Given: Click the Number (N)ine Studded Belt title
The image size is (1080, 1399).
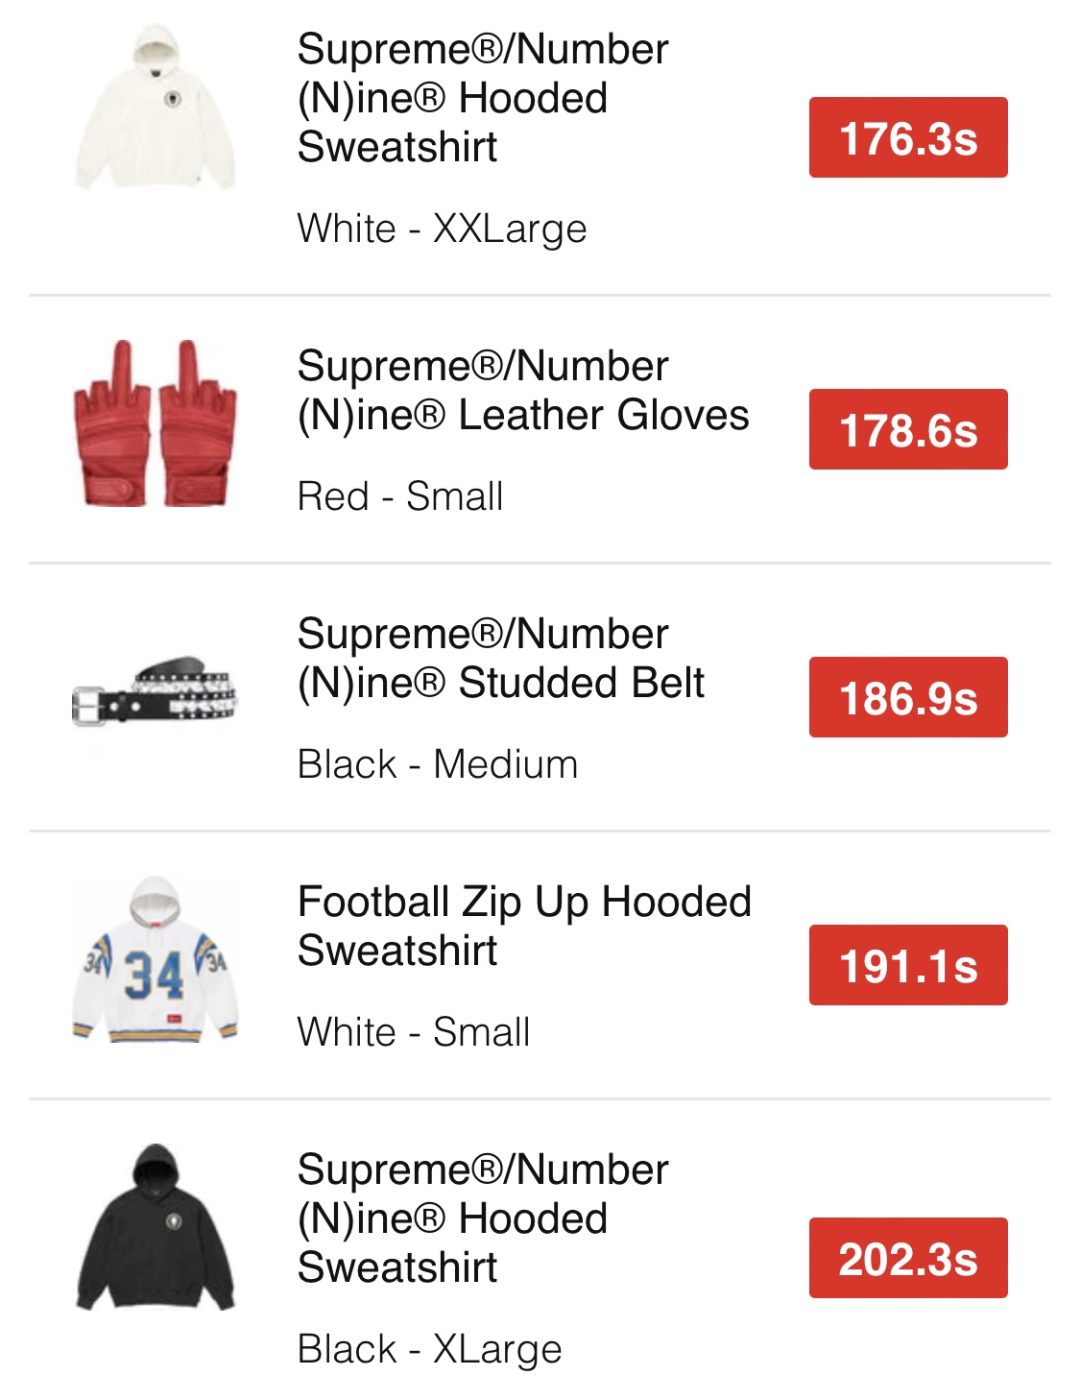Looking at the screenshot, I should pos(501,659).
